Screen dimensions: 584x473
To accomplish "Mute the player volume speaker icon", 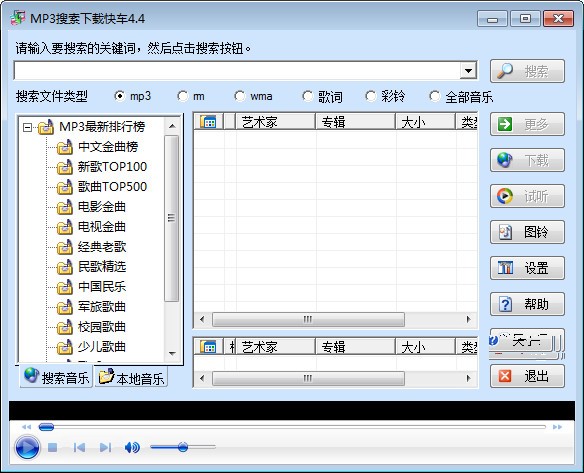I will (x=132, y=447).
